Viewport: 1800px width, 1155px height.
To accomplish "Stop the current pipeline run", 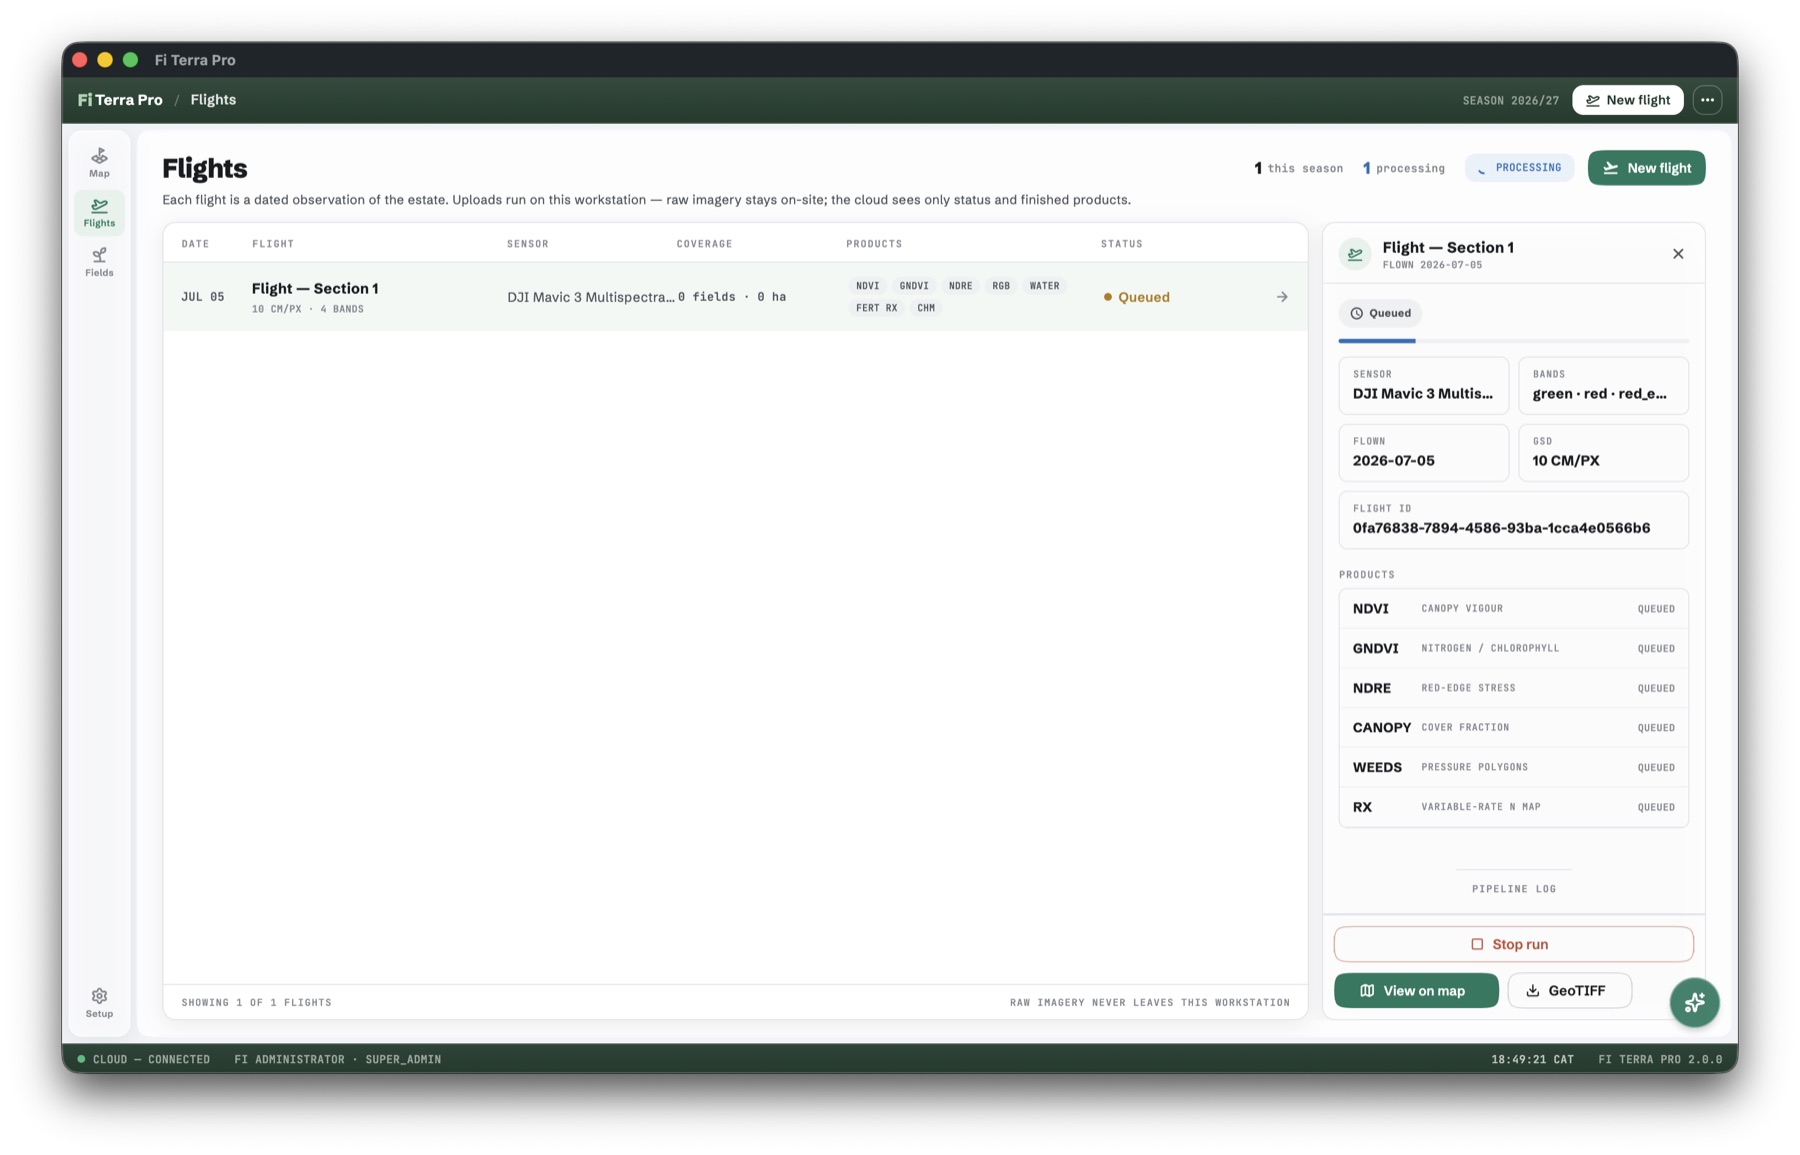I will pyautogui.click(x=1513, y=944).
